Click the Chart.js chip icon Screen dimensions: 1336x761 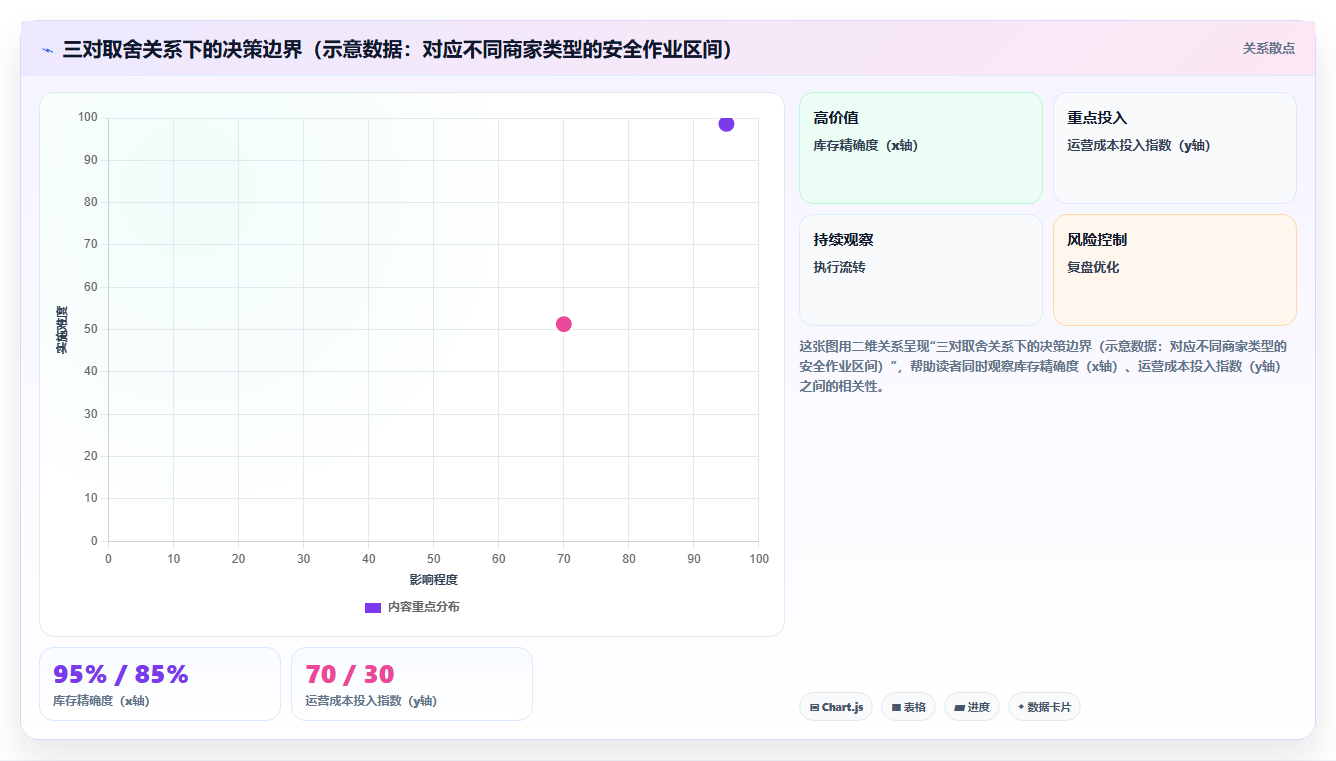point(815,707)
